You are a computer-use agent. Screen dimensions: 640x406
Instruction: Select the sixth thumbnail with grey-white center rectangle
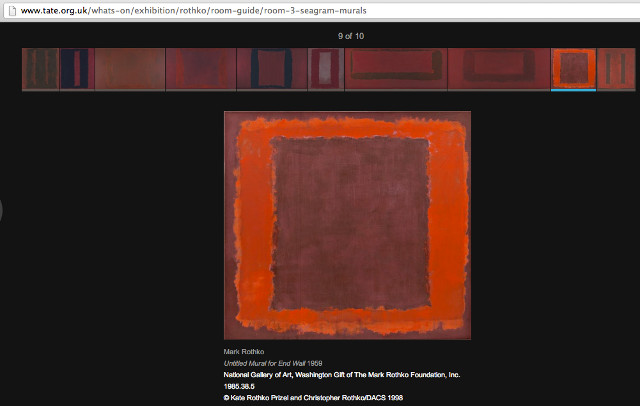326,69
